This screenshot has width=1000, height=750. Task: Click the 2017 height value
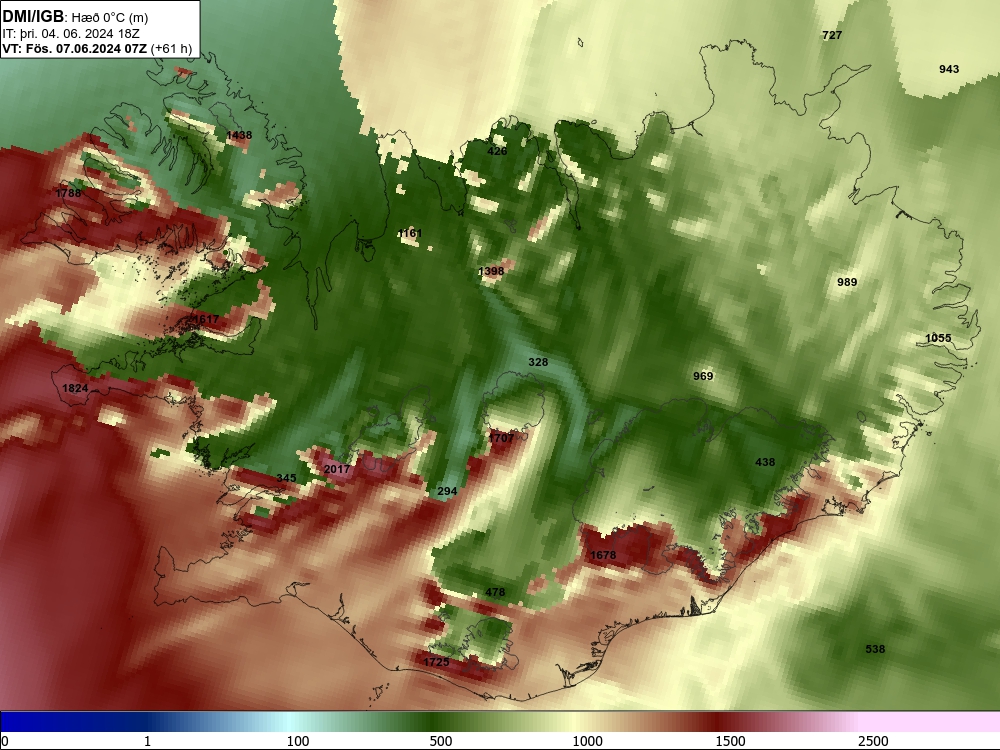pyautogui.click(x=337, y=469)
